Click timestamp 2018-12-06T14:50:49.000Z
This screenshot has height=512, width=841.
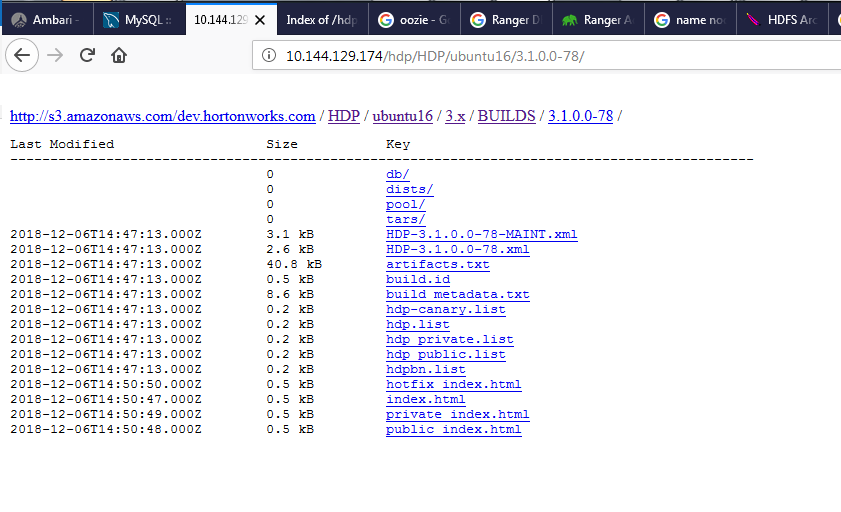coord(106,414)
